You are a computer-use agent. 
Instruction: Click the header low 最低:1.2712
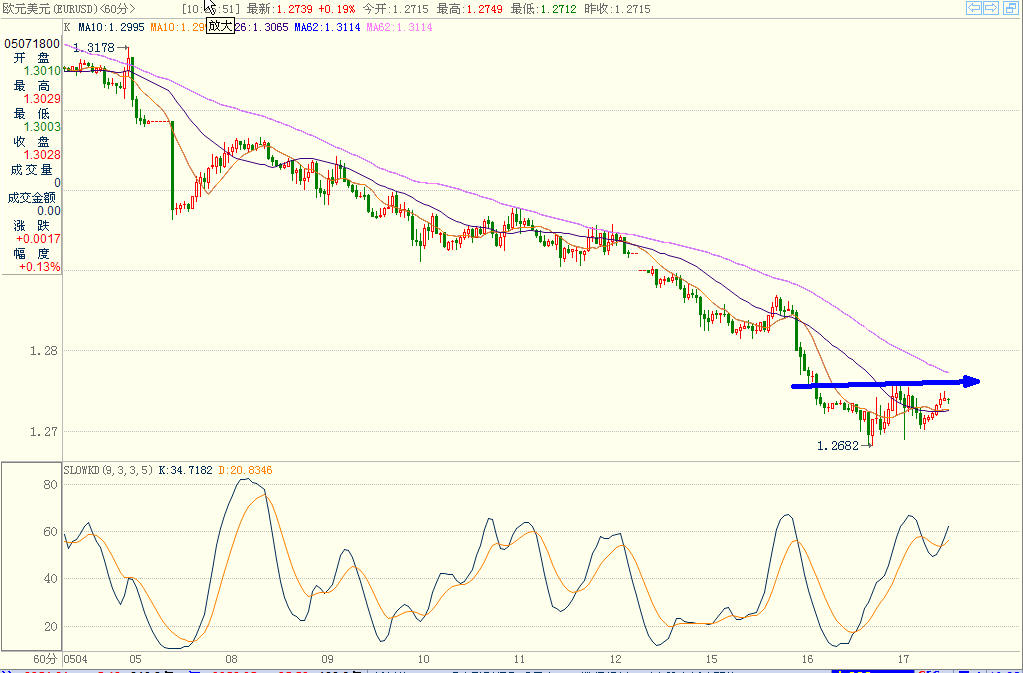(x=543, y=9)
